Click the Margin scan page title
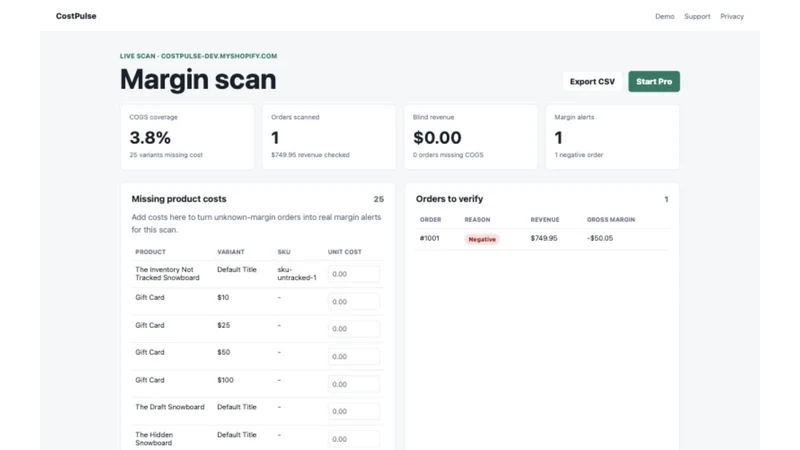The image size is (800, 450). tap(198, 80)
